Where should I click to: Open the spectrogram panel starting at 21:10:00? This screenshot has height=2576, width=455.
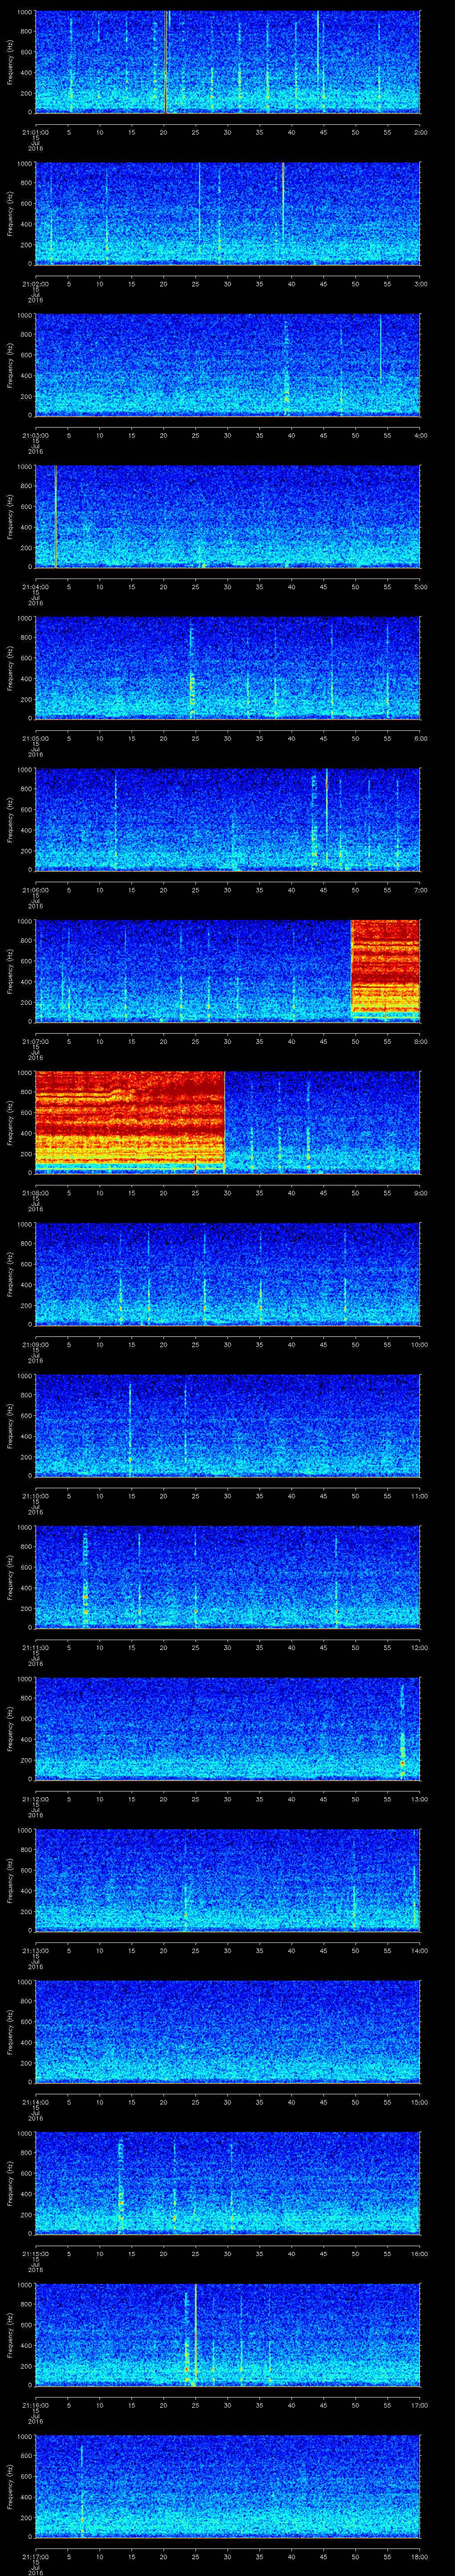coord(228,1426)
